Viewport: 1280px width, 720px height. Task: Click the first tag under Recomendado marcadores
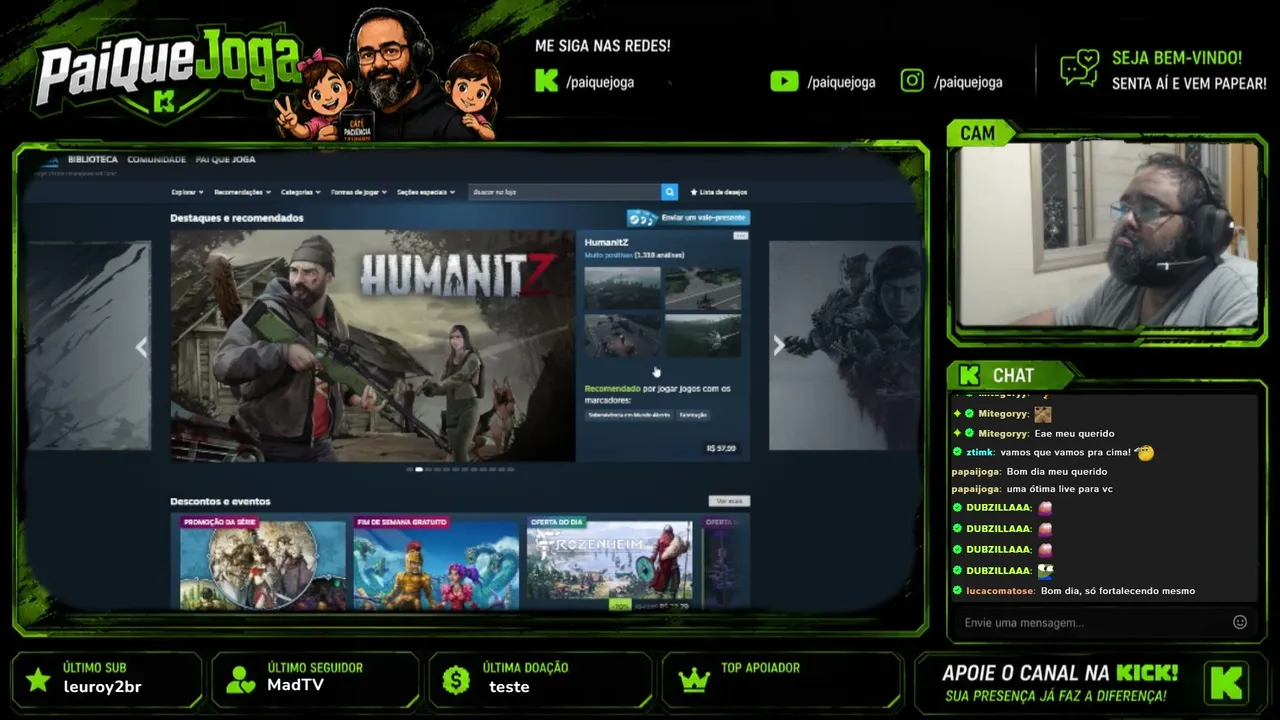point(629,415)
